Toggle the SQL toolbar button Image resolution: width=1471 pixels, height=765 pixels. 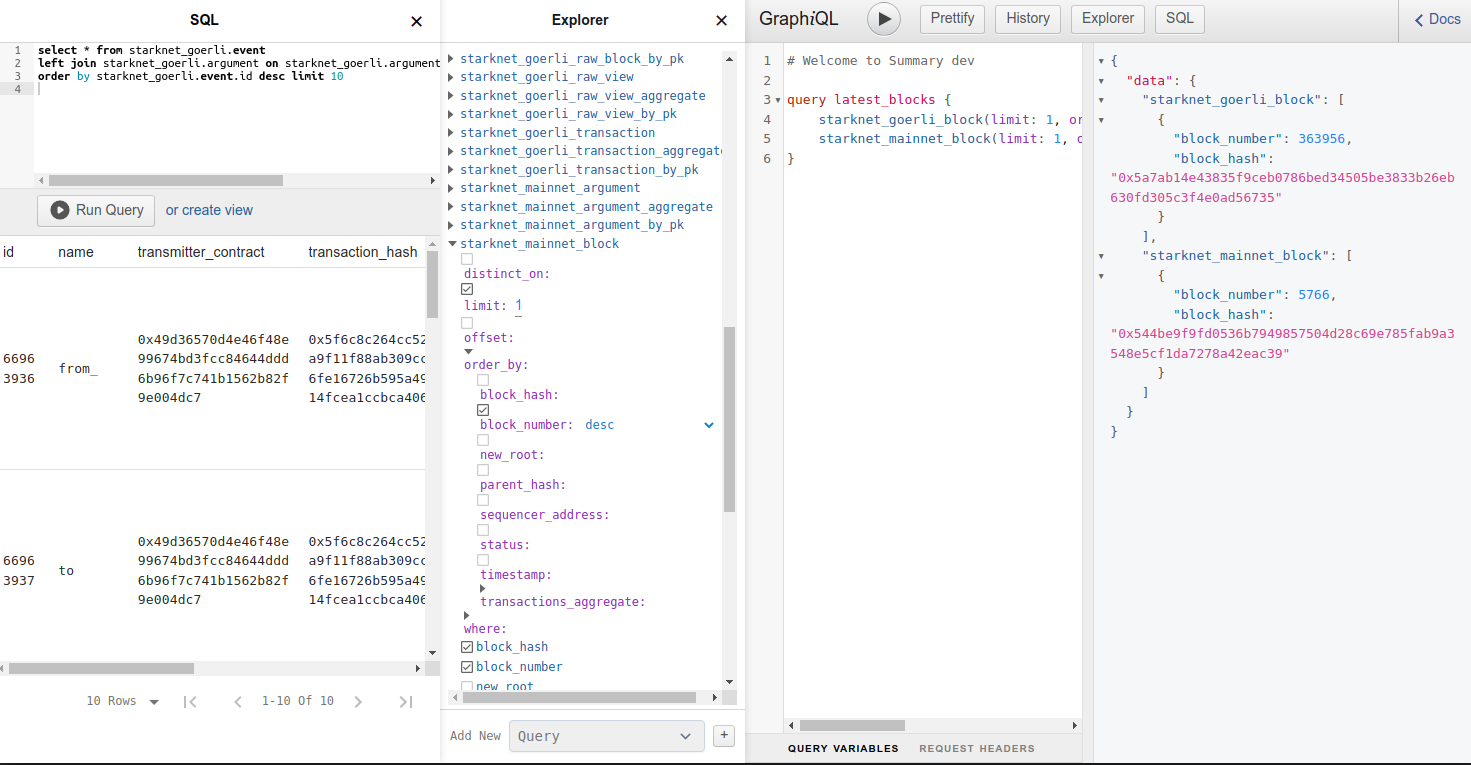pyautogui.click(x=1180, y=18)
